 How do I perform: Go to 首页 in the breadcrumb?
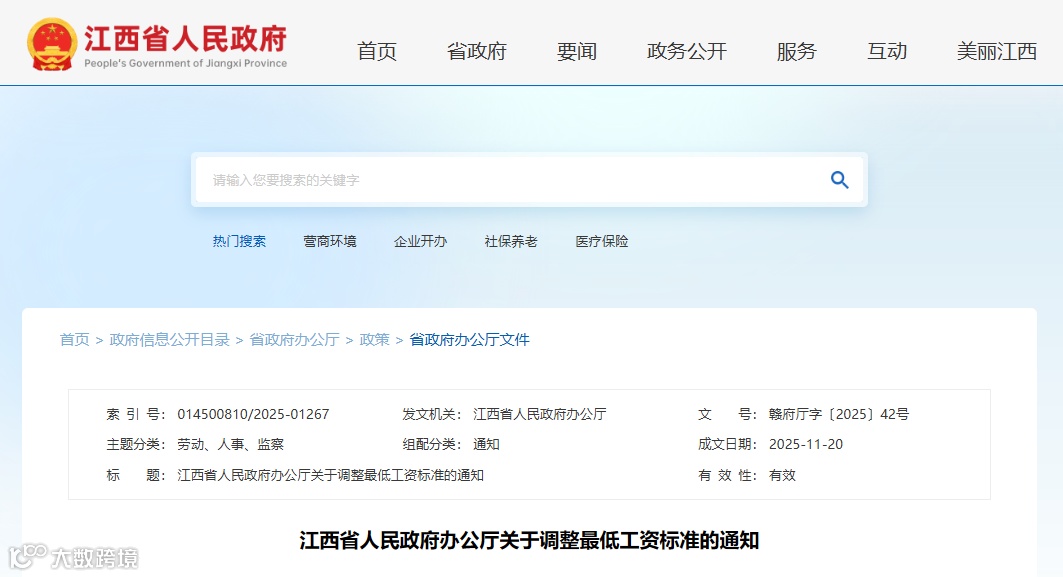tap(75, 340)
